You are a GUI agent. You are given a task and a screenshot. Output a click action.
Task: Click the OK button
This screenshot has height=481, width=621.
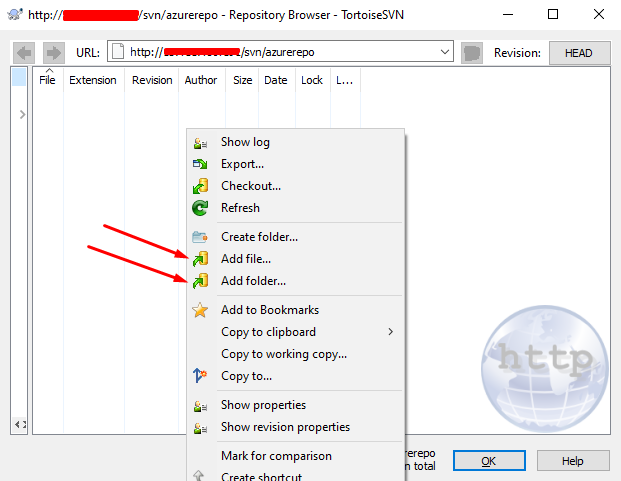(489, 461)
